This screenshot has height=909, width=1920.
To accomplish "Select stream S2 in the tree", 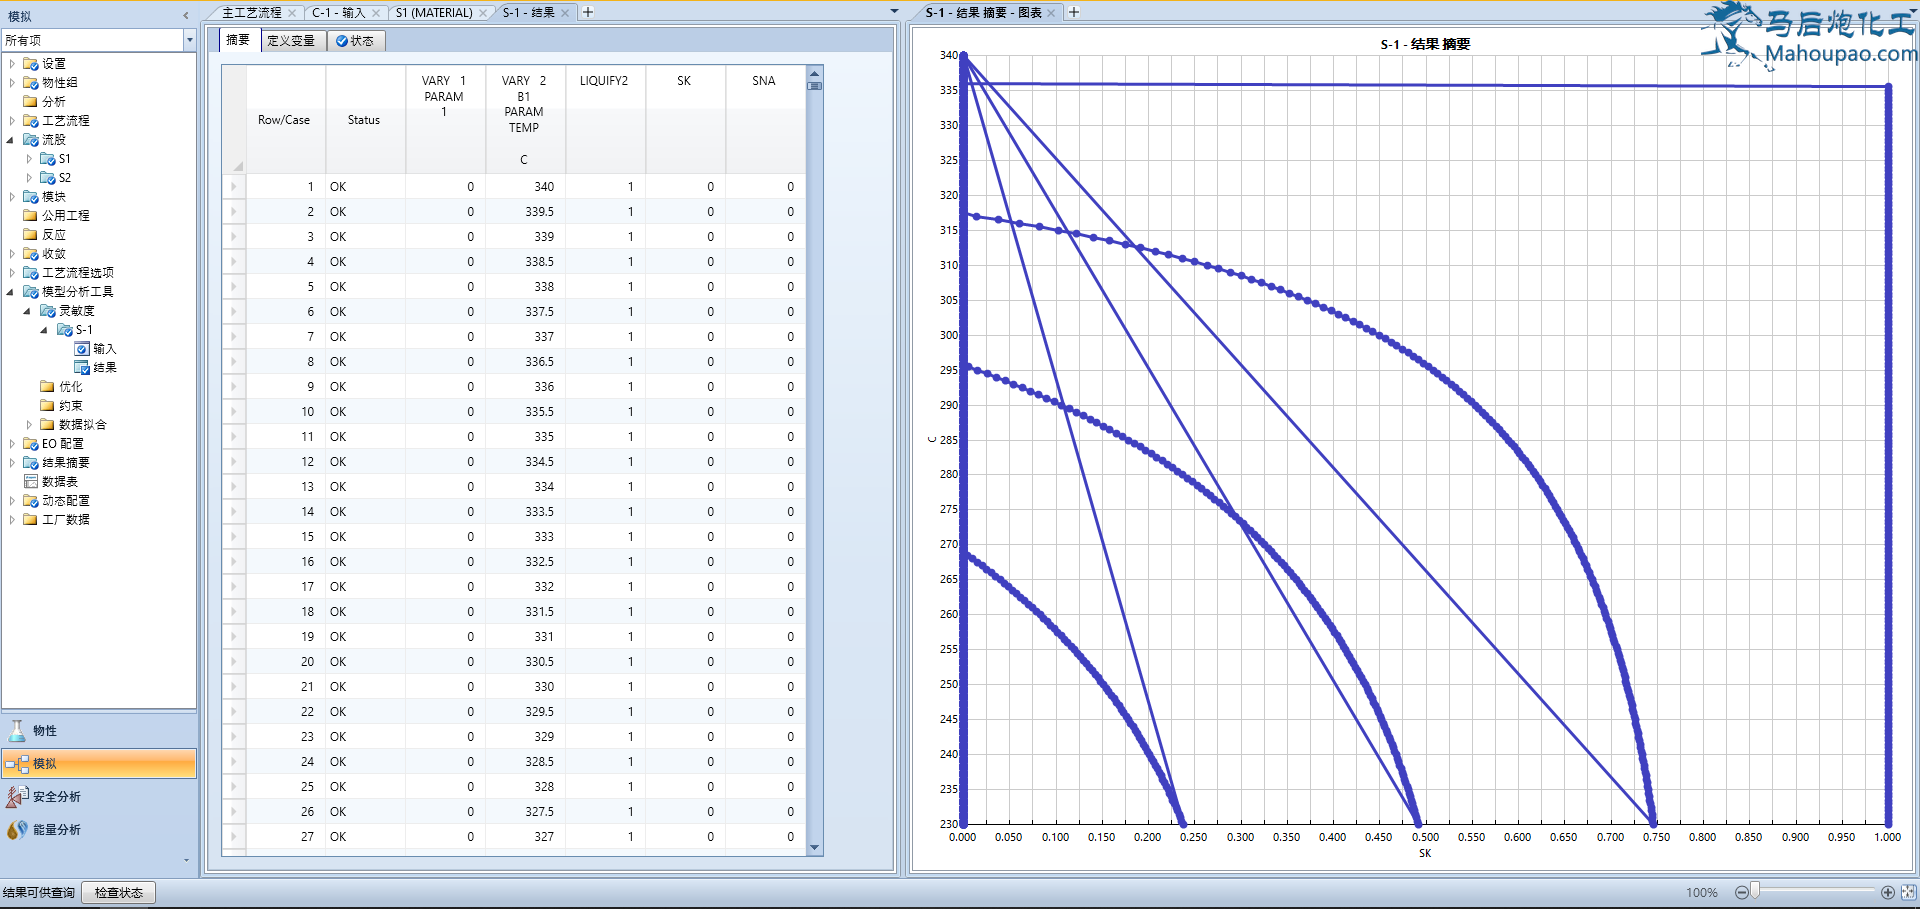I will pyautogui.click(x=64, y=177).
